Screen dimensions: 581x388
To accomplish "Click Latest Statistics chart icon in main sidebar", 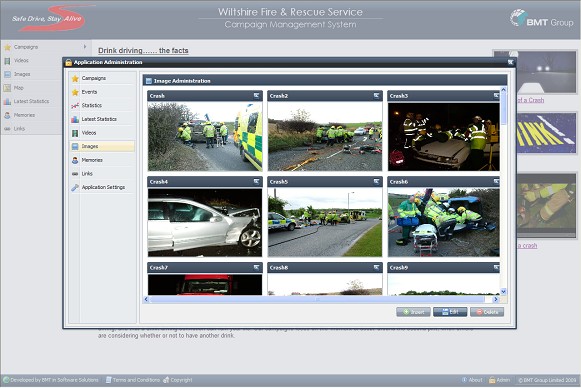I will 7,102.
